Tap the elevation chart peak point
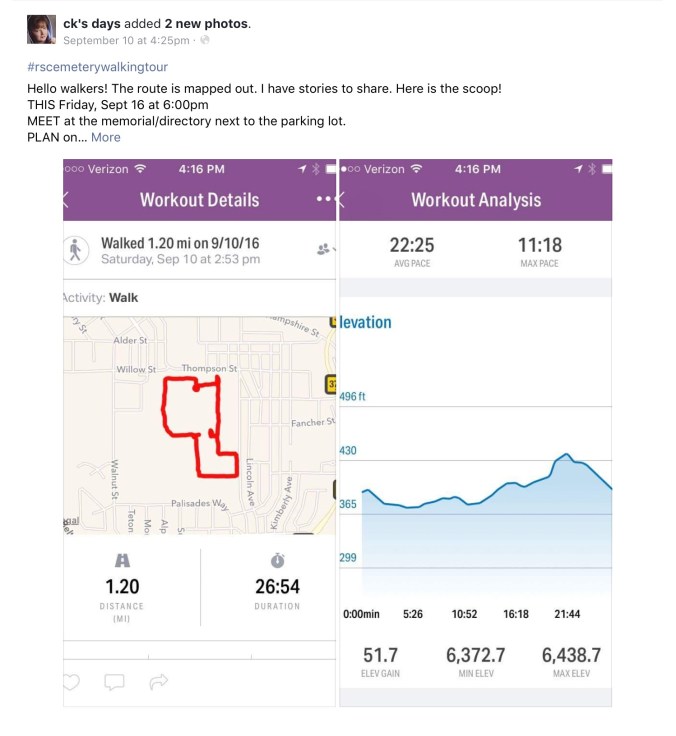This screenshot has width=676, height=736. 566,455
